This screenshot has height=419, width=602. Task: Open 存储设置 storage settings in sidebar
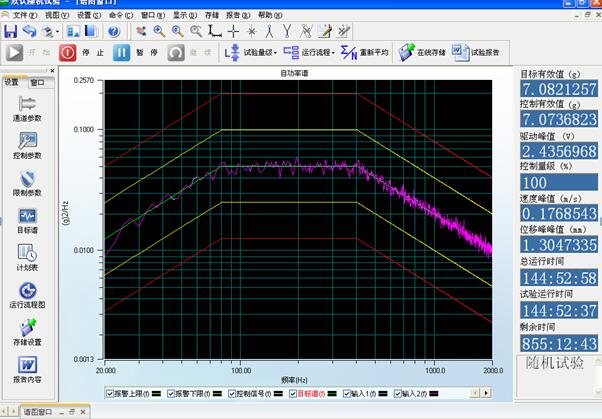27,333
